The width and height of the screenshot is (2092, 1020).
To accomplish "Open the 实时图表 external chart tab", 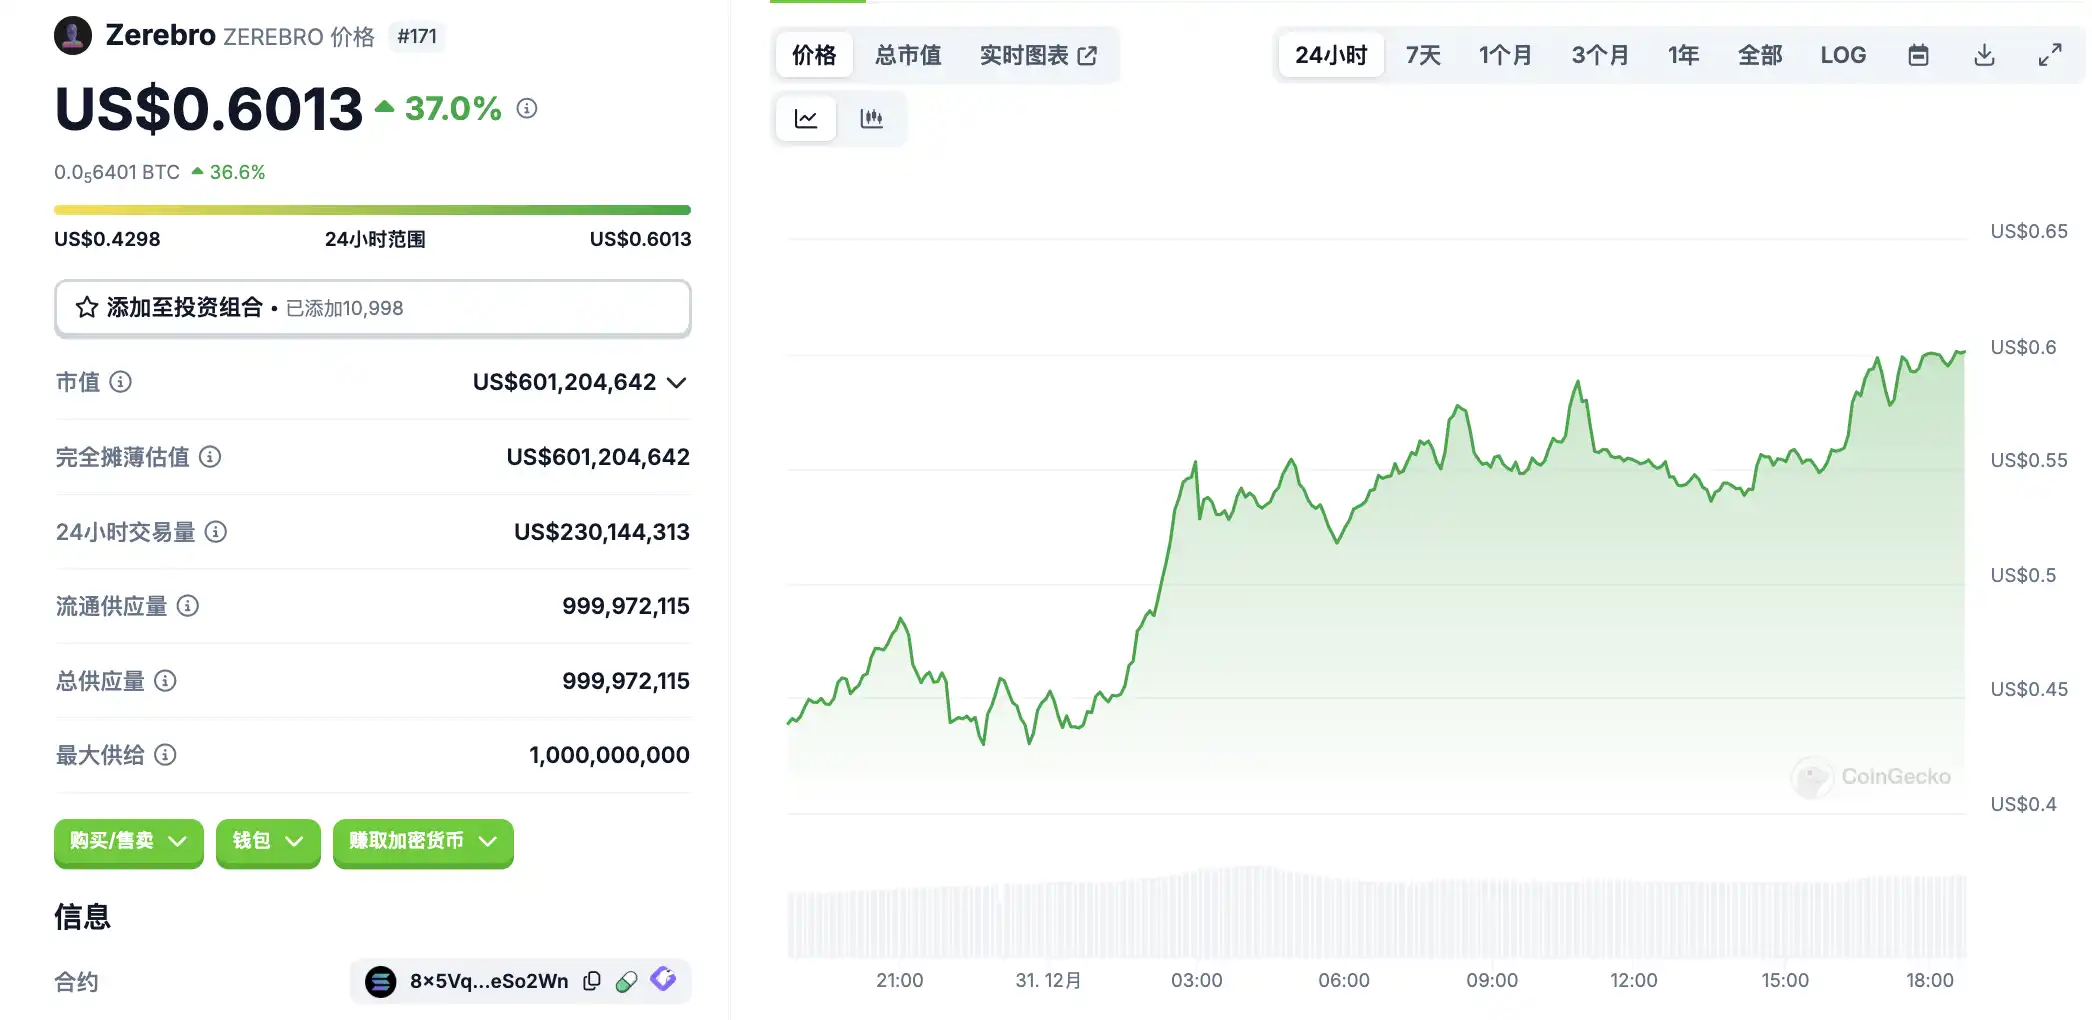I will (x=1038, y=55).
